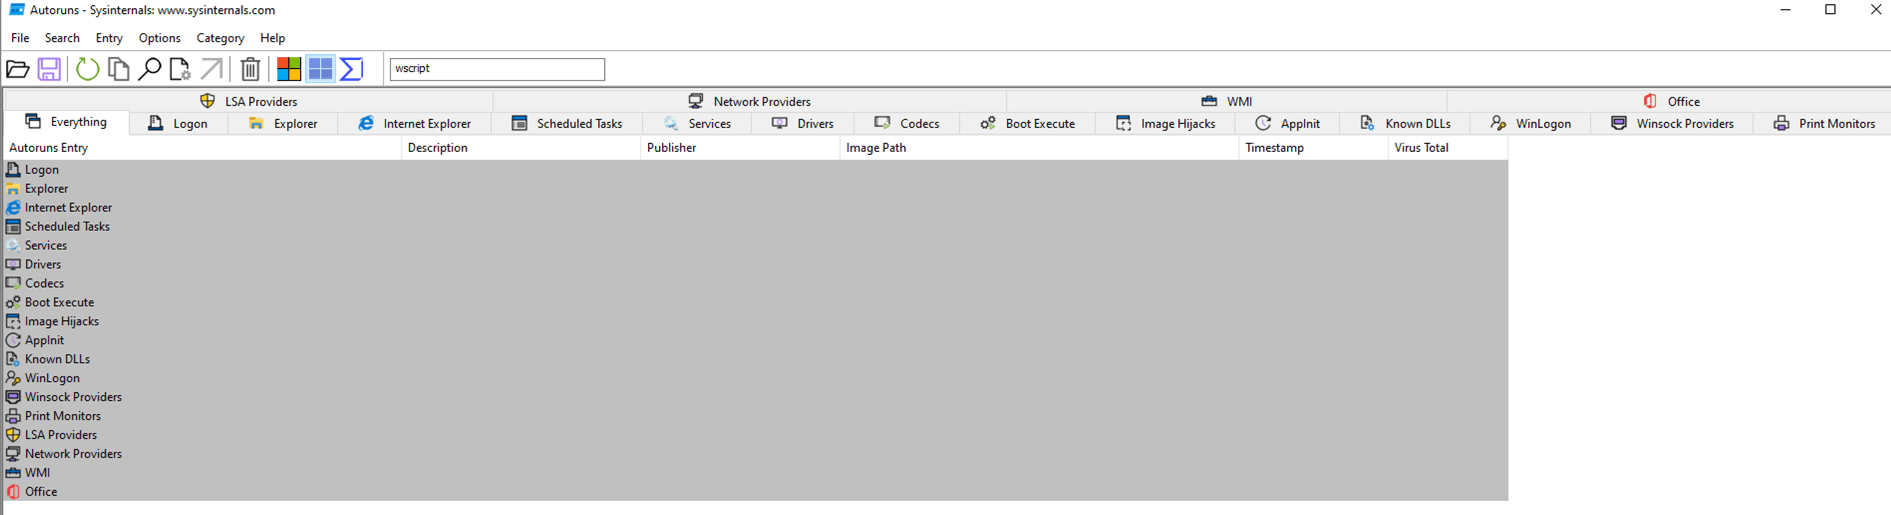This screenshot has height=515, width=1891.
Task: Click the file properties gear icon
Action: point(180,69)
